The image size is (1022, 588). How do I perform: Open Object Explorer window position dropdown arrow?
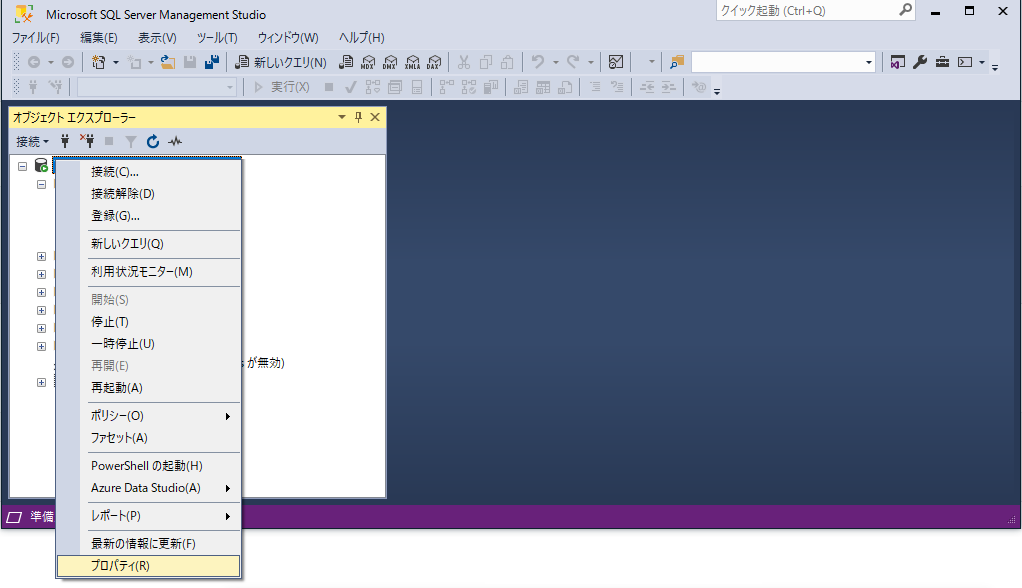coord(342,117)
